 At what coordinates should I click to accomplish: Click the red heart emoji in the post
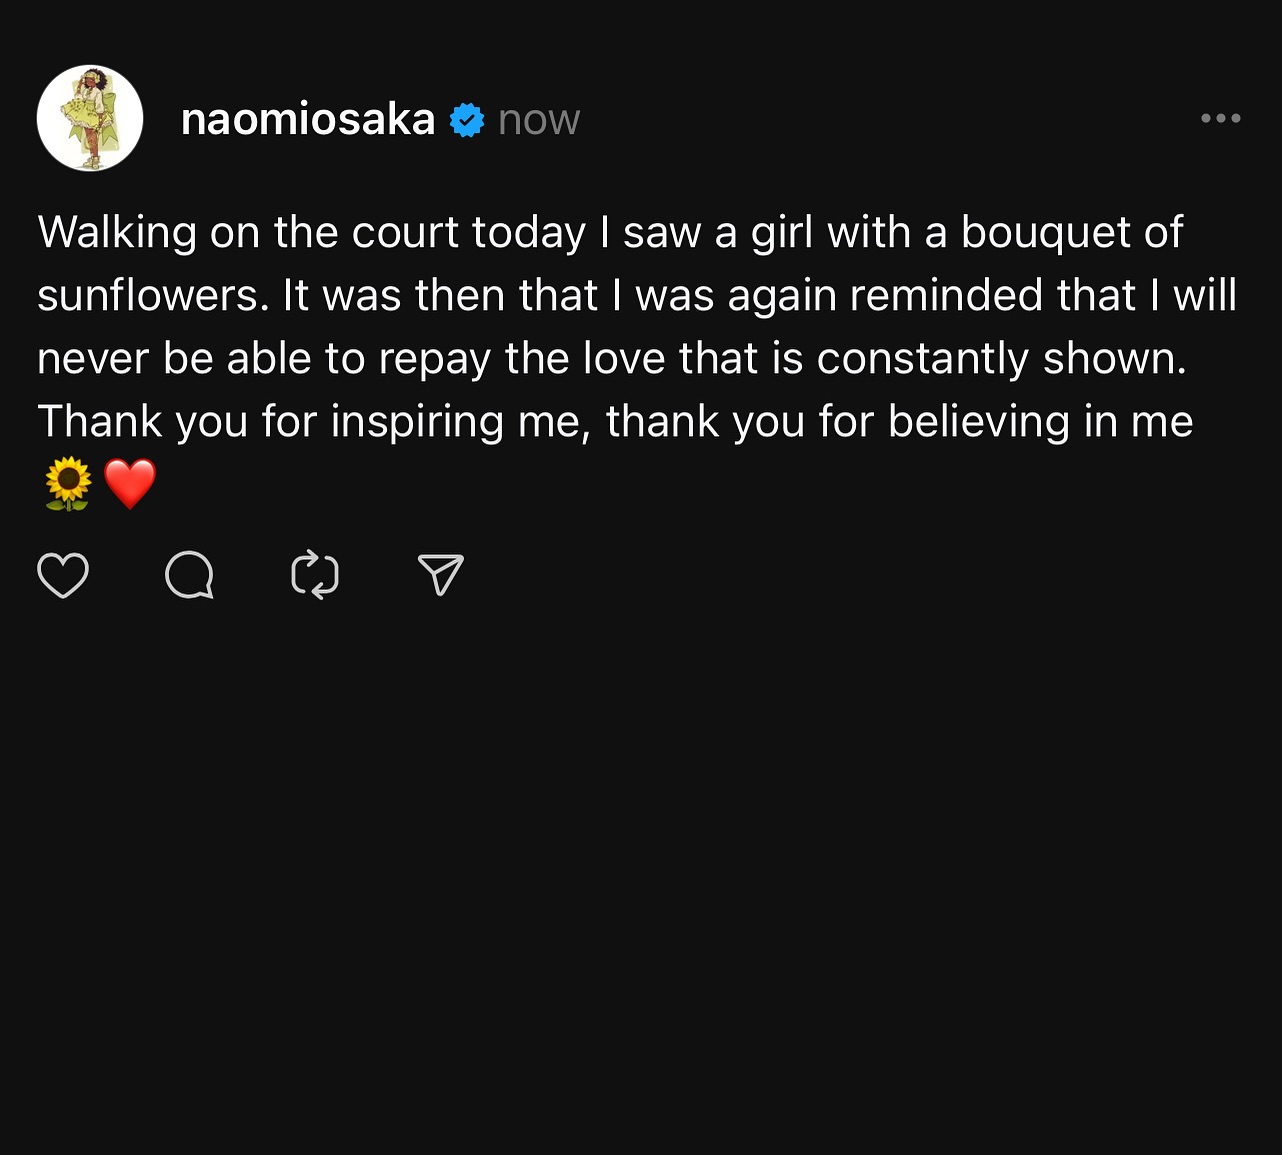click(130, 484)
